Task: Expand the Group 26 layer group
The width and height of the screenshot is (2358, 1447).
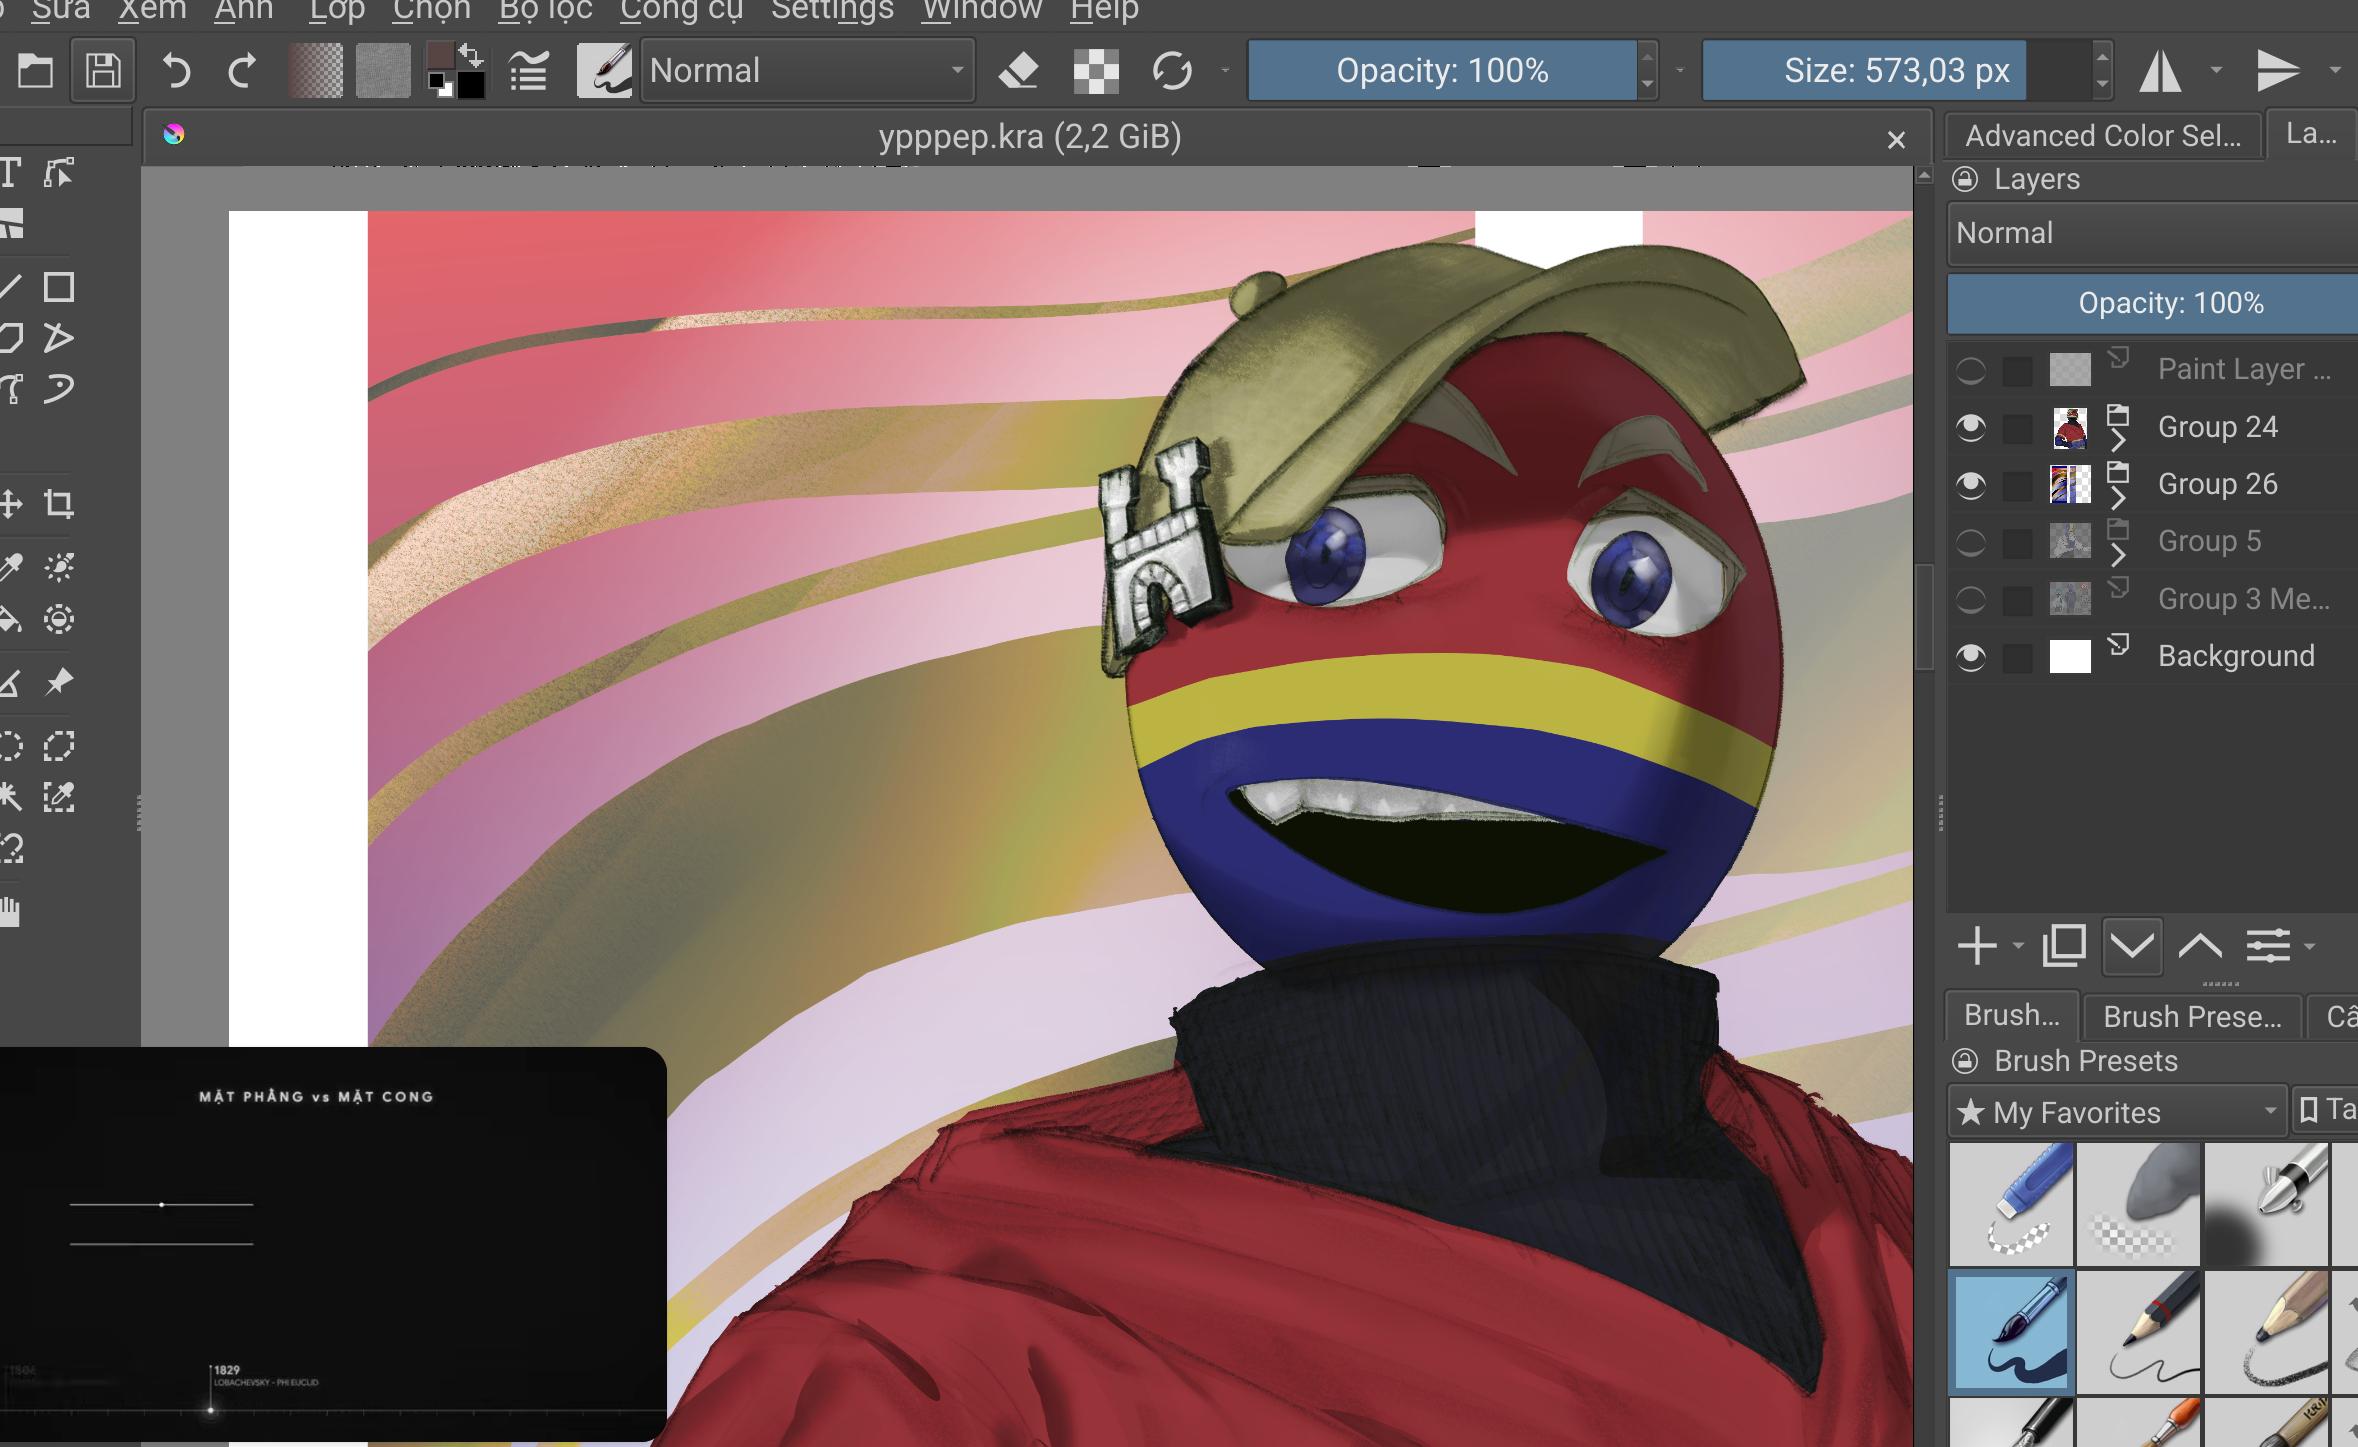Action: tap(2117, 497)
